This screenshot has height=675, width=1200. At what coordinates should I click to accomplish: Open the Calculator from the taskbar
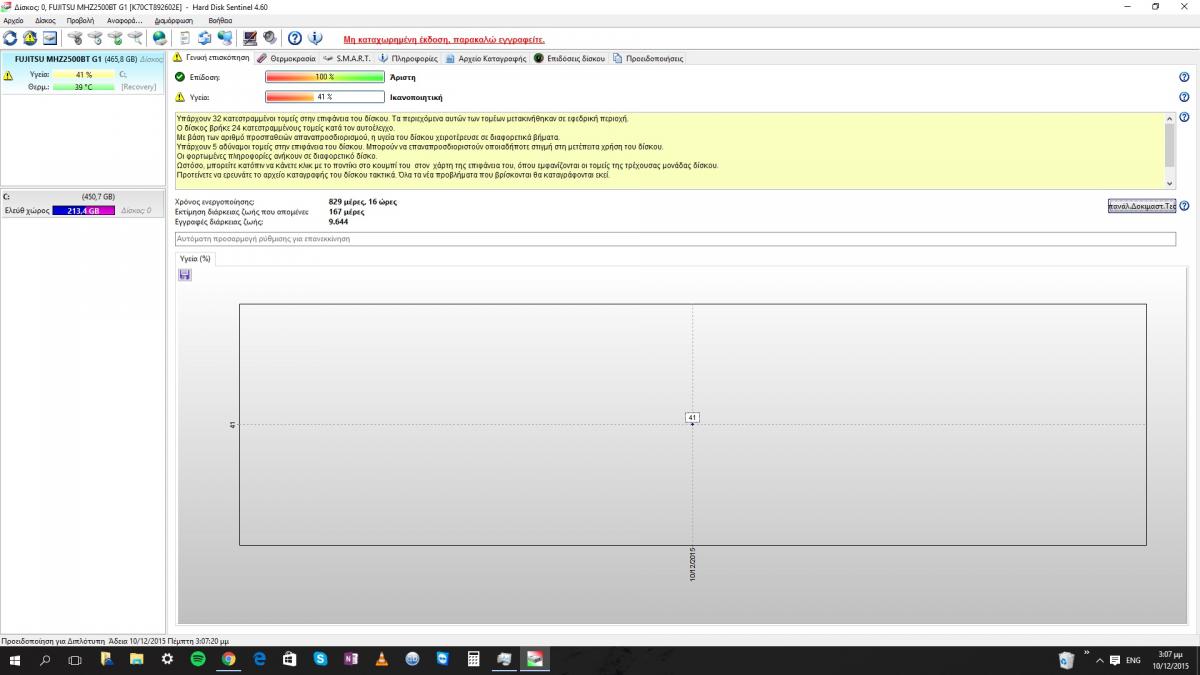point(473,660)
